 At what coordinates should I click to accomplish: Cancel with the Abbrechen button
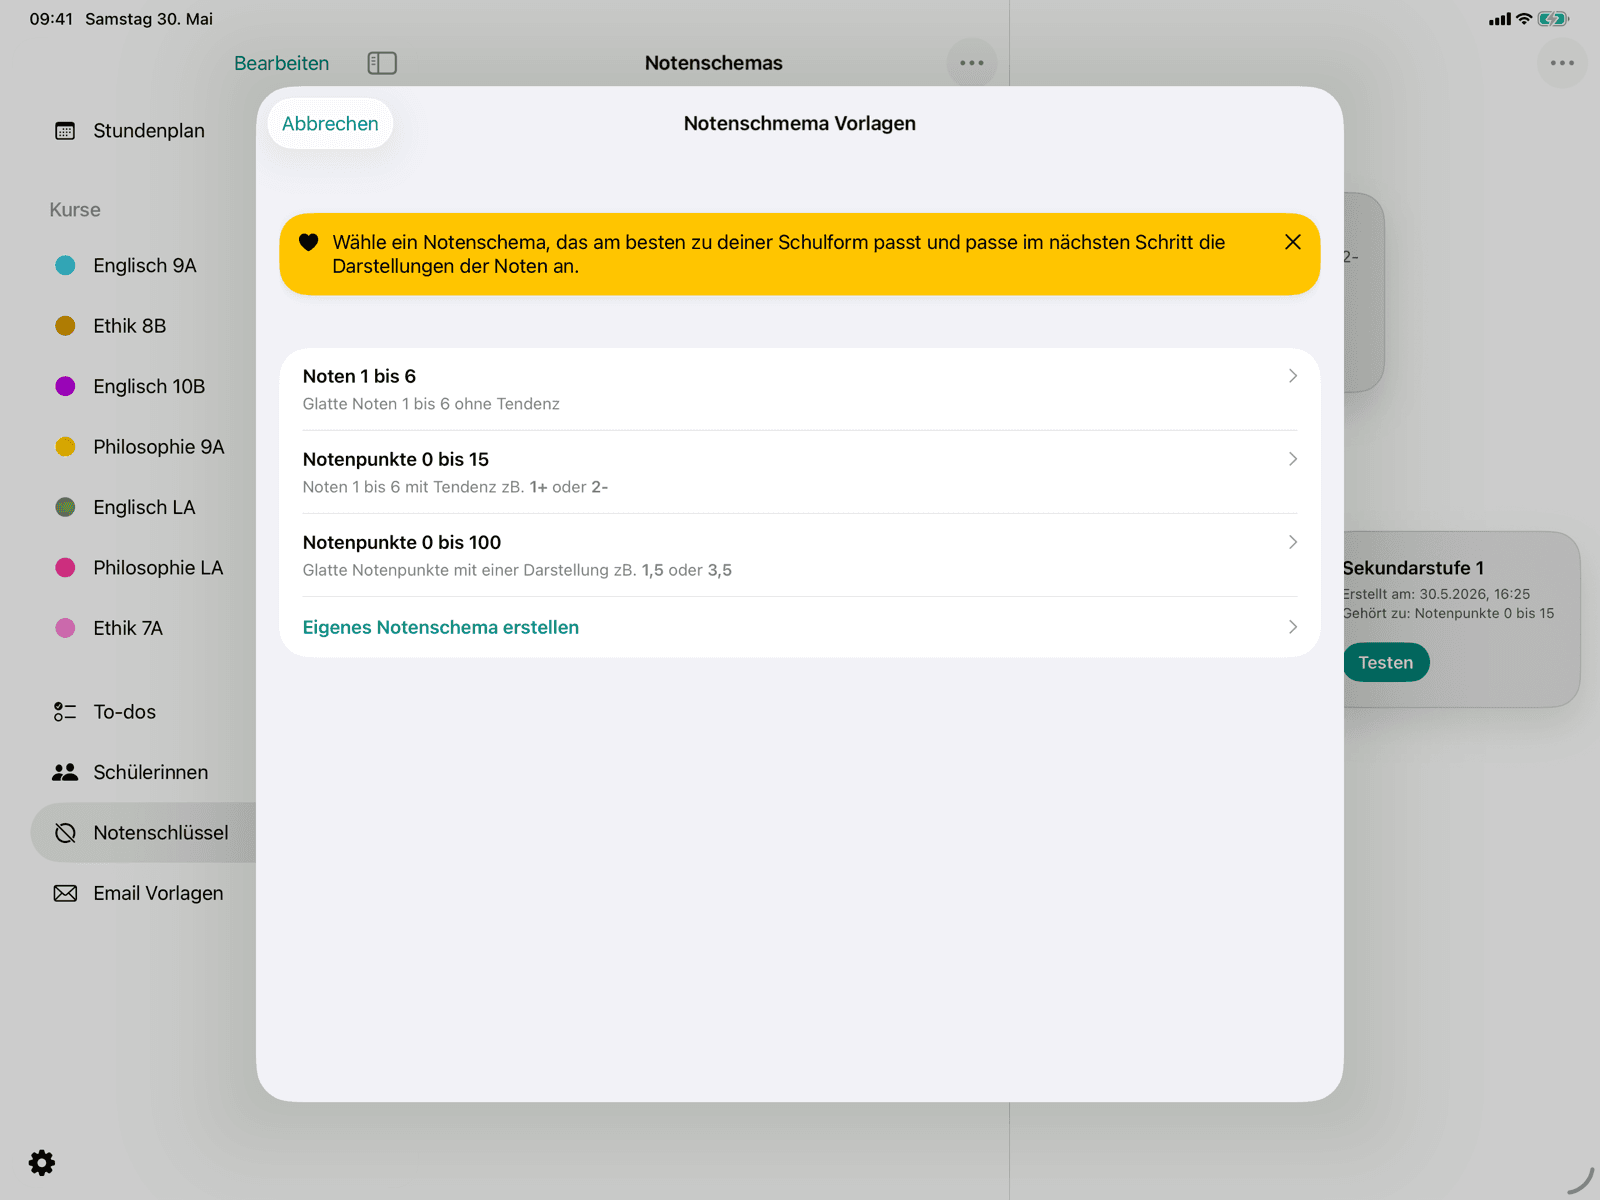330,124
